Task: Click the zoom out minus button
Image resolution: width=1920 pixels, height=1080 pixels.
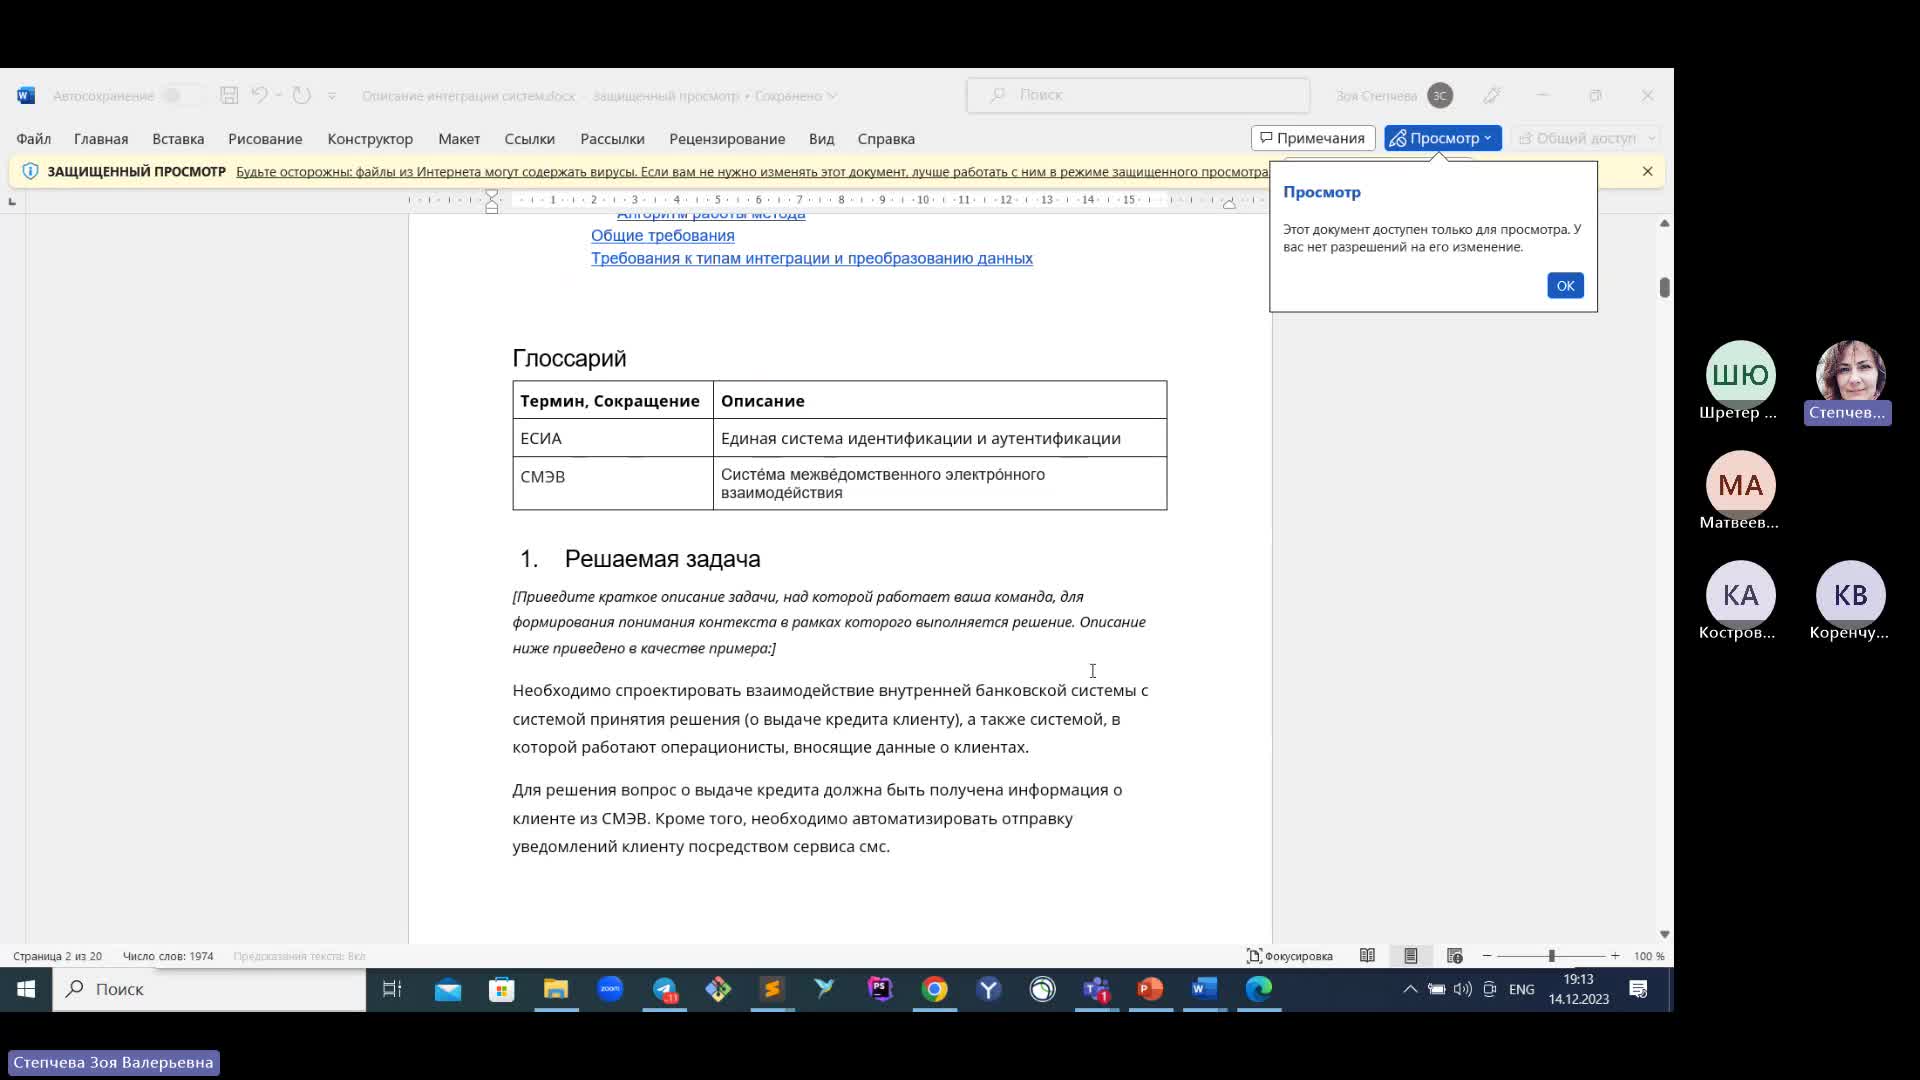Action: [x=1487, y=956]
